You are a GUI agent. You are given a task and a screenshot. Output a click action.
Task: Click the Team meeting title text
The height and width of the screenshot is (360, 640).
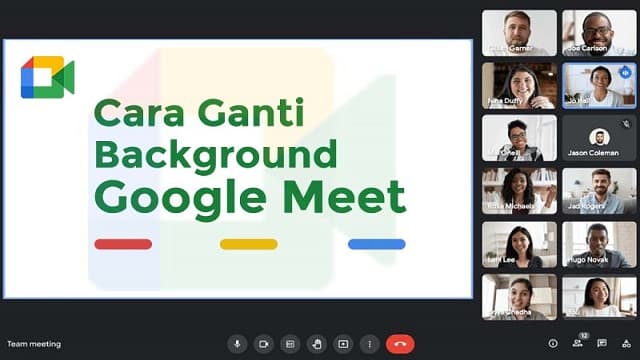coord(34,344)
